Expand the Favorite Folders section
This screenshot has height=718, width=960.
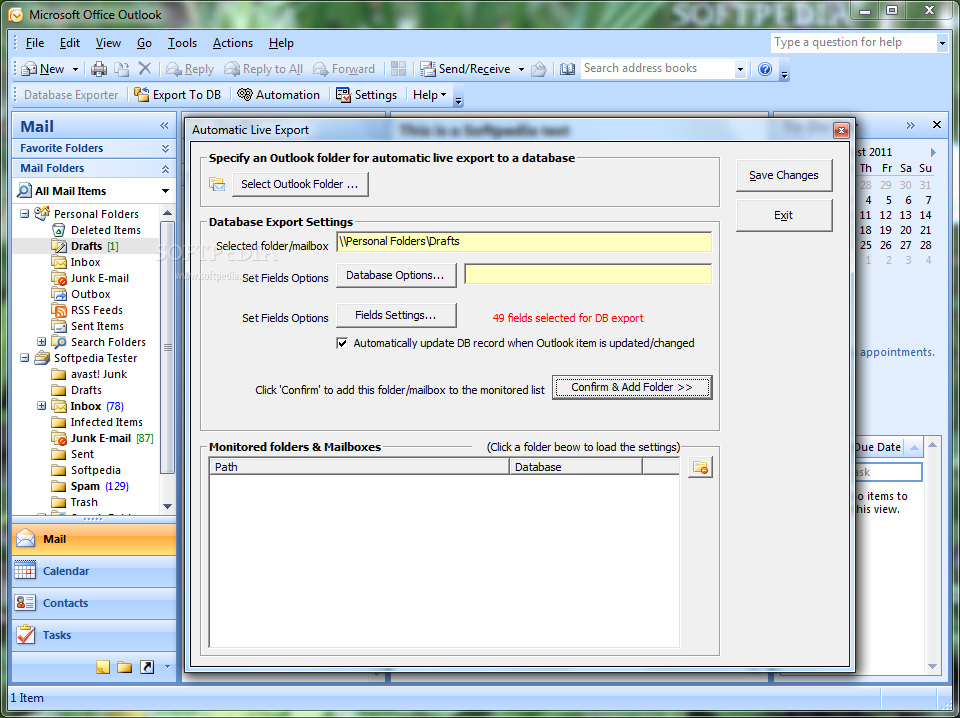click(165, 148)
